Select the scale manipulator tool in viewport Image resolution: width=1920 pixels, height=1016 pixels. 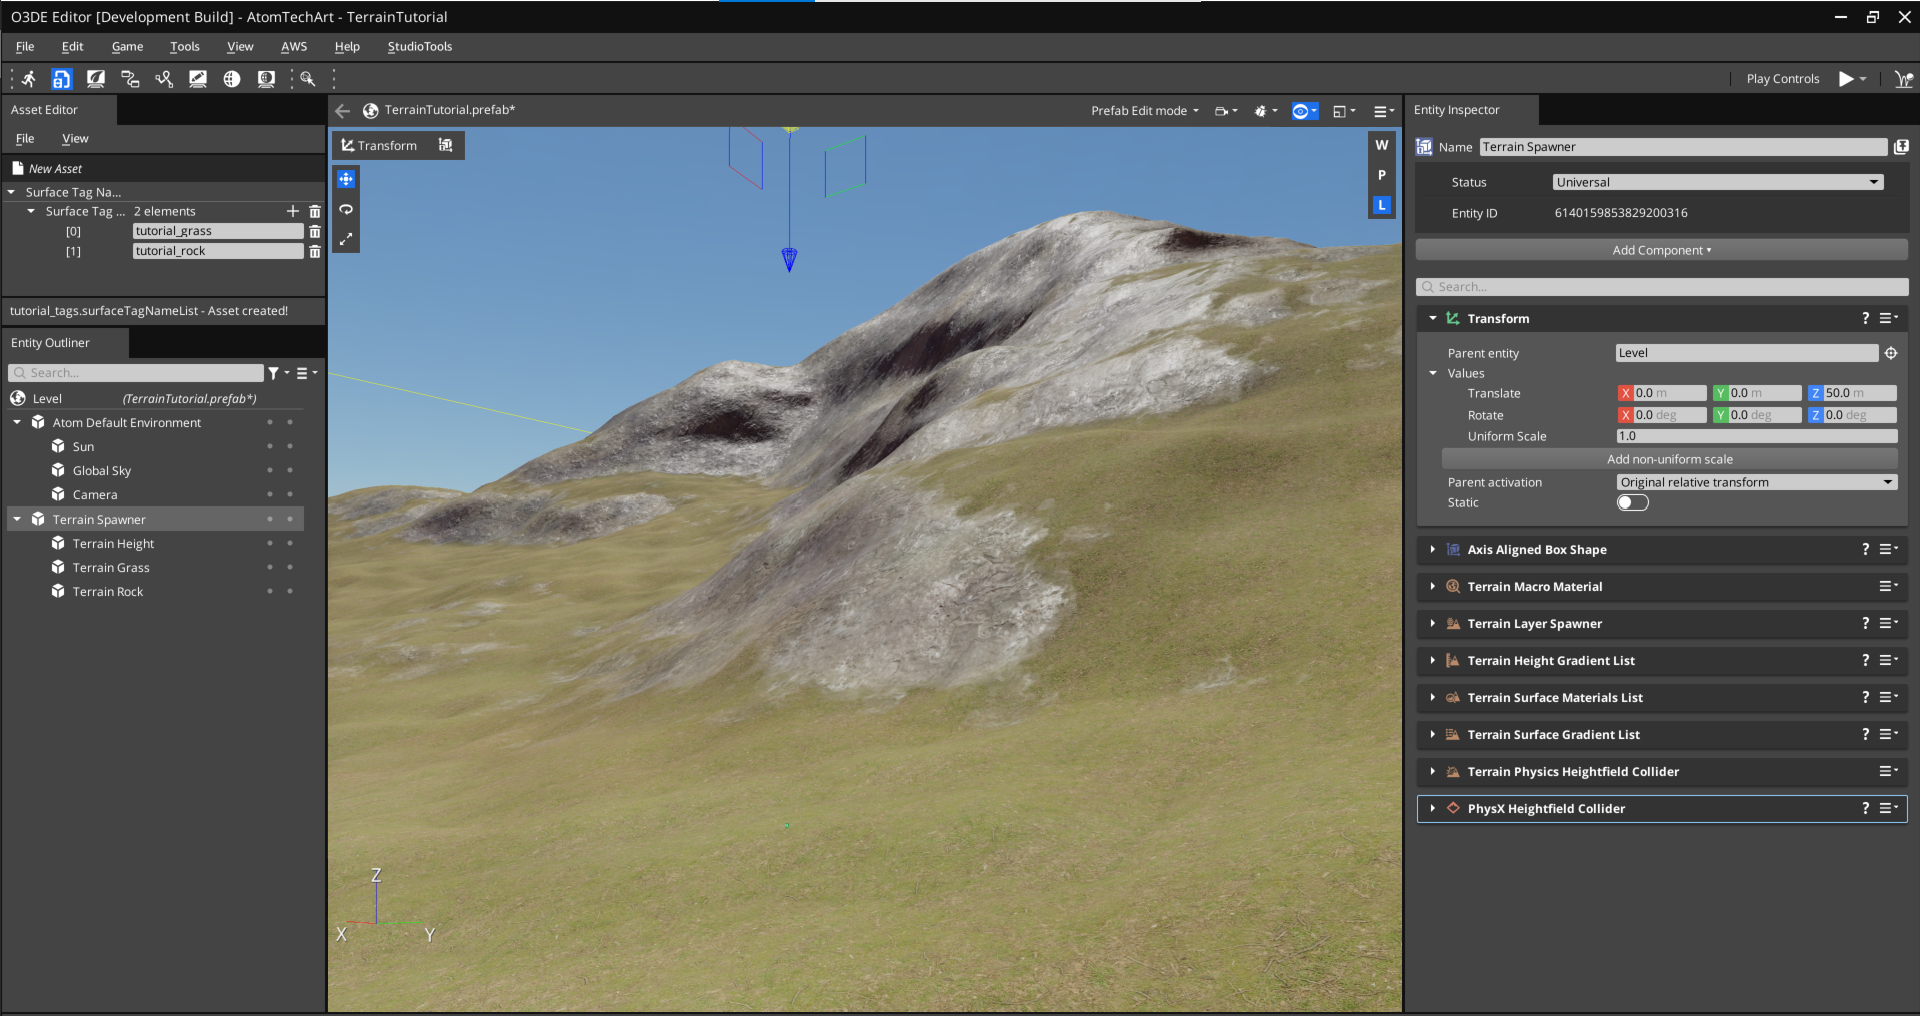pos(346,239)
